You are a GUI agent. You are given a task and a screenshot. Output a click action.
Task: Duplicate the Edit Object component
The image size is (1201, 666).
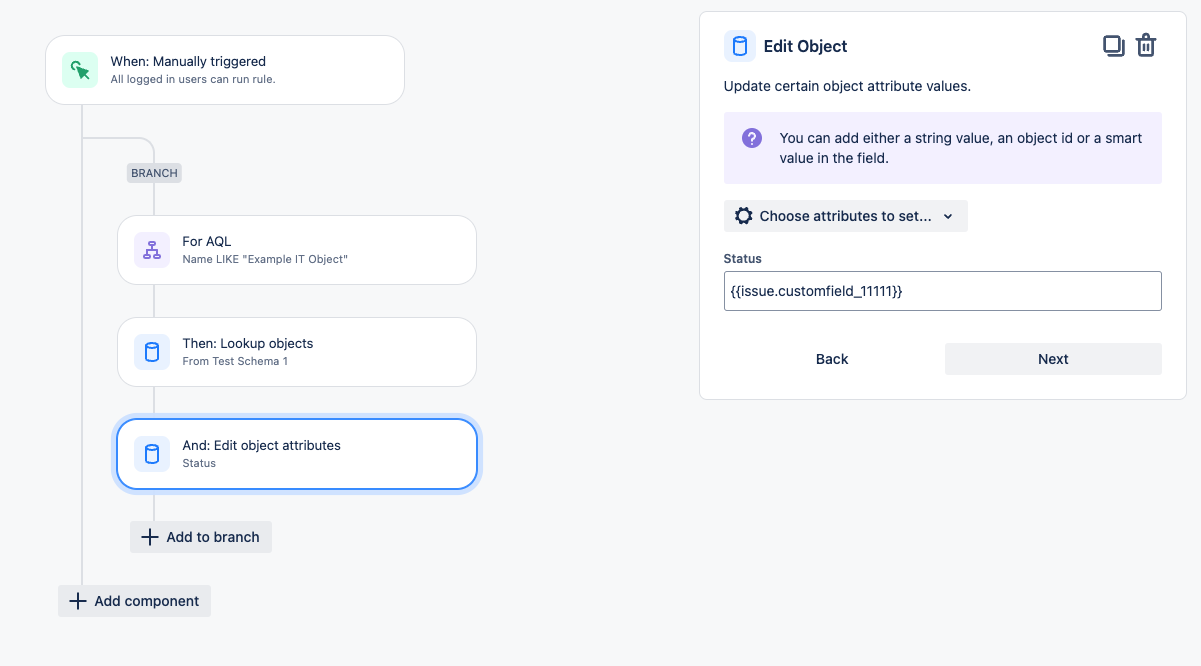click(1113, 44)
